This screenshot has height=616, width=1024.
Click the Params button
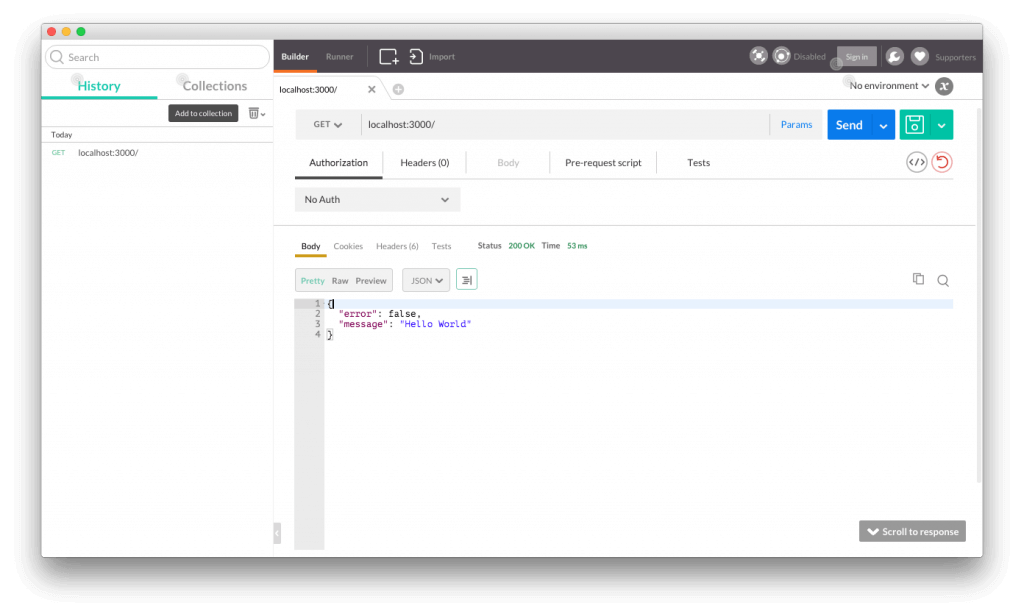click(796, 124)
